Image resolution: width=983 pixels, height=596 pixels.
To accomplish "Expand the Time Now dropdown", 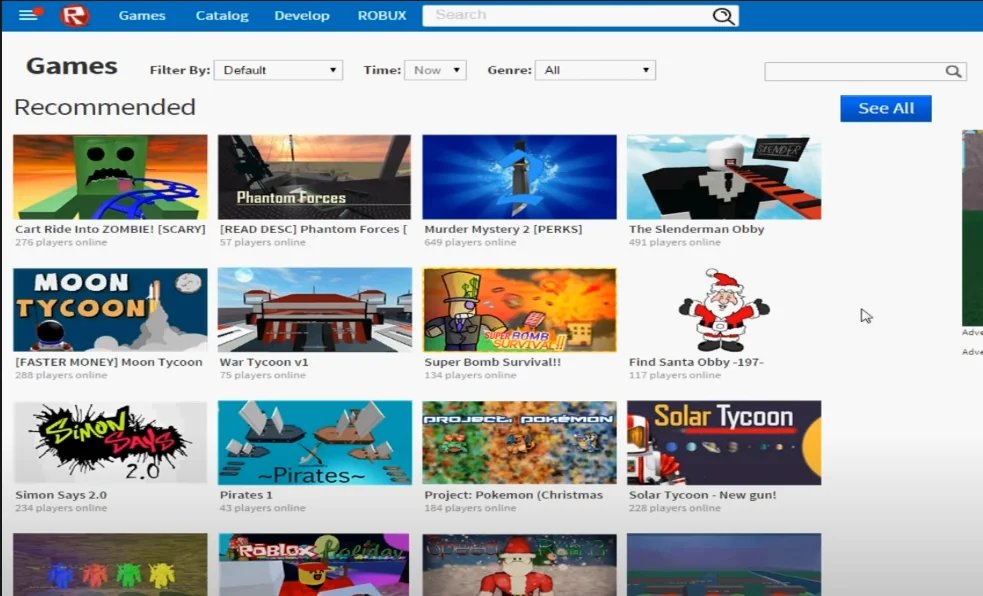I will click(435, 70).
